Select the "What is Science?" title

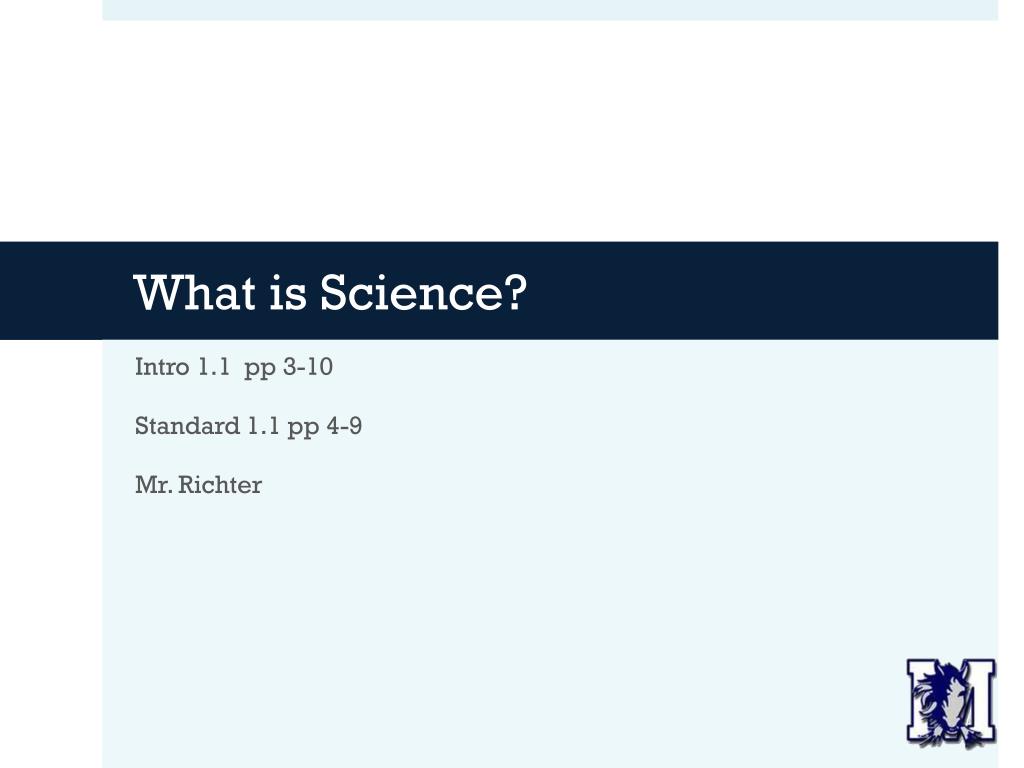(330, 293)
